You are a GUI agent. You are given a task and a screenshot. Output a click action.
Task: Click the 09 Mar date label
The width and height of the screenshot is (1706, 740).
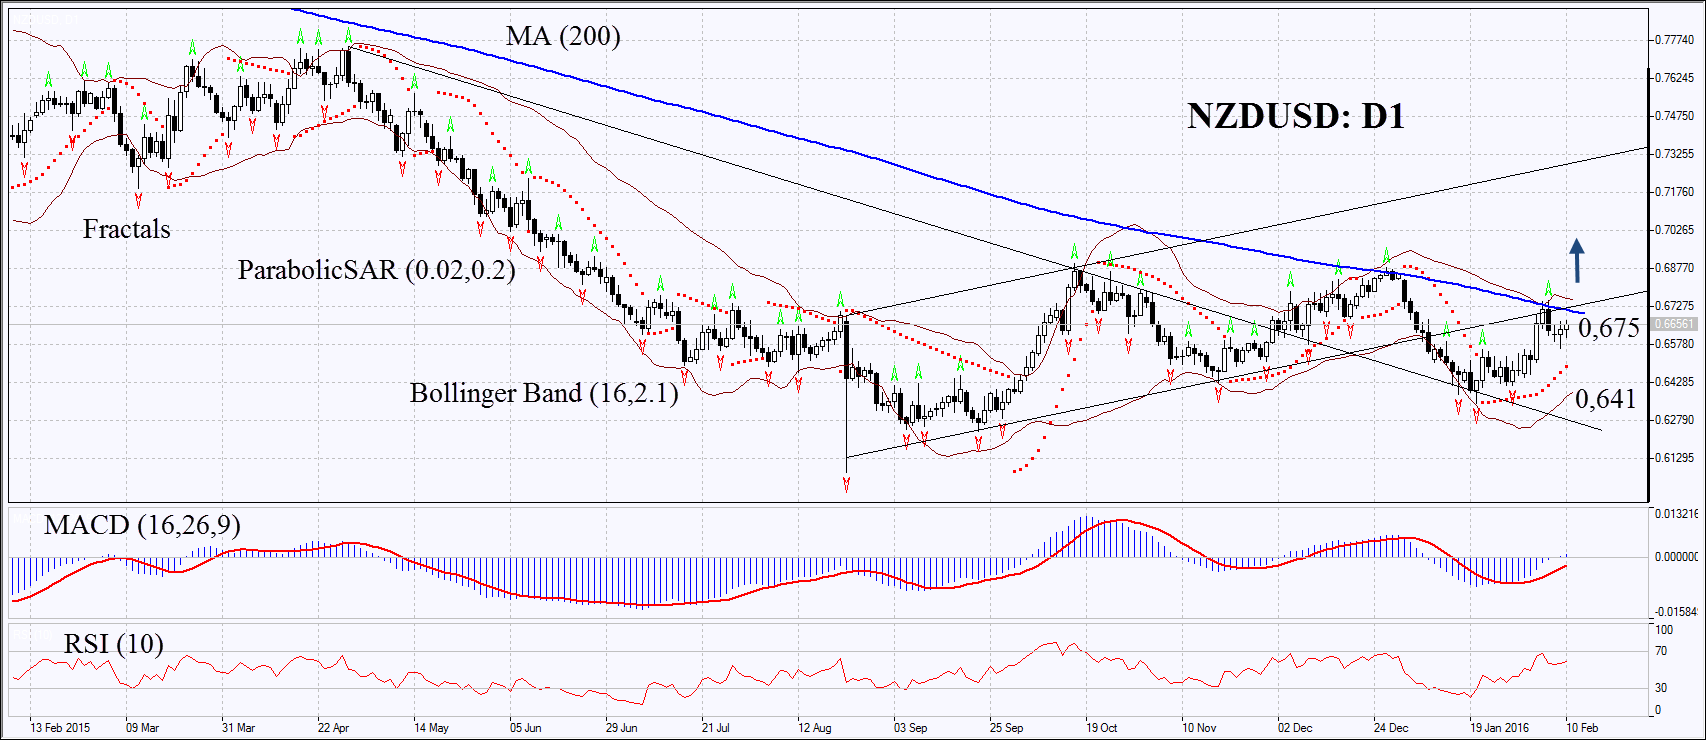coord(142,727)
